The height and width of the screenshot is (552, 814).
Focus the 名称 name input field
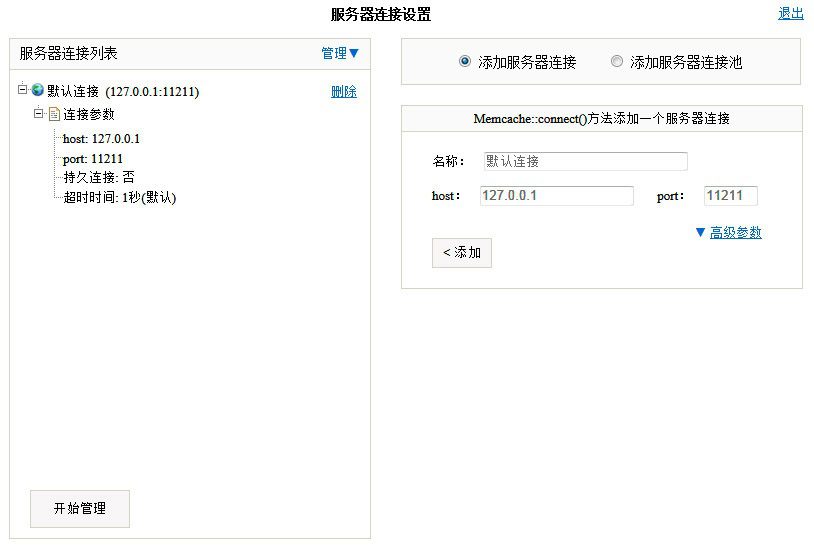[x=585, y=161]
